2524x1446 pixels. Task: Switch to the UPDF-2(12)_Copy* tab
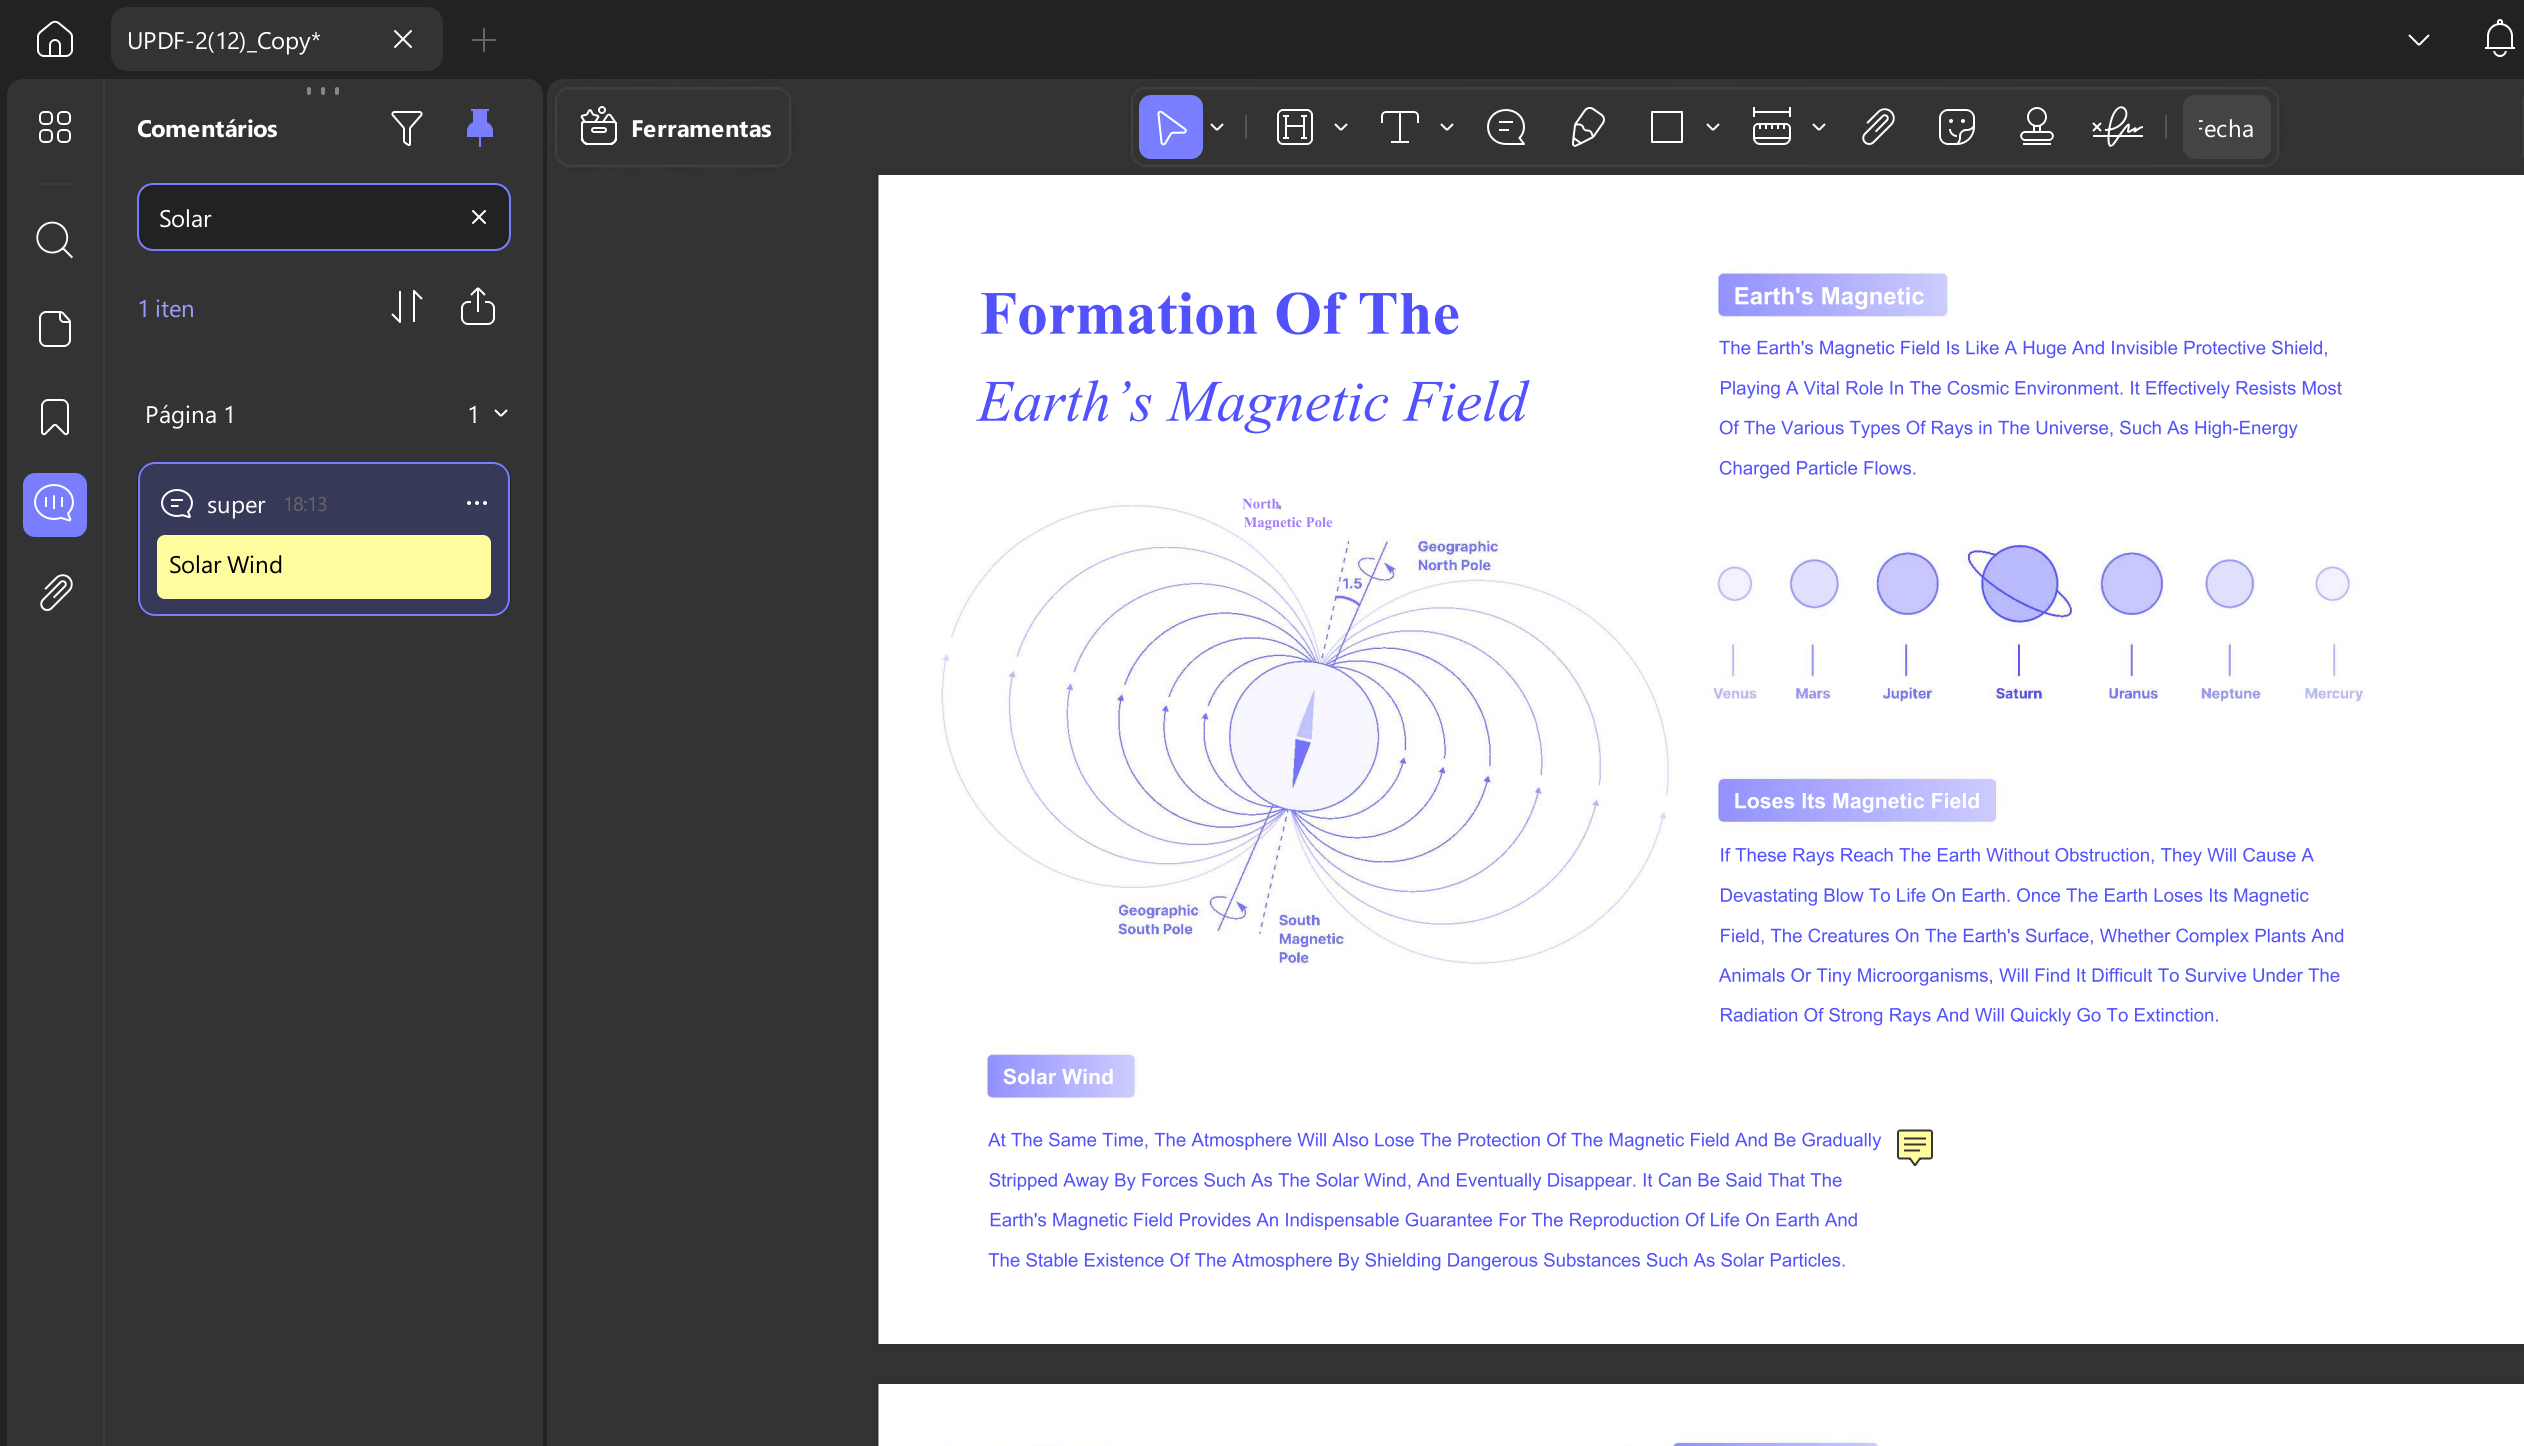277,40
